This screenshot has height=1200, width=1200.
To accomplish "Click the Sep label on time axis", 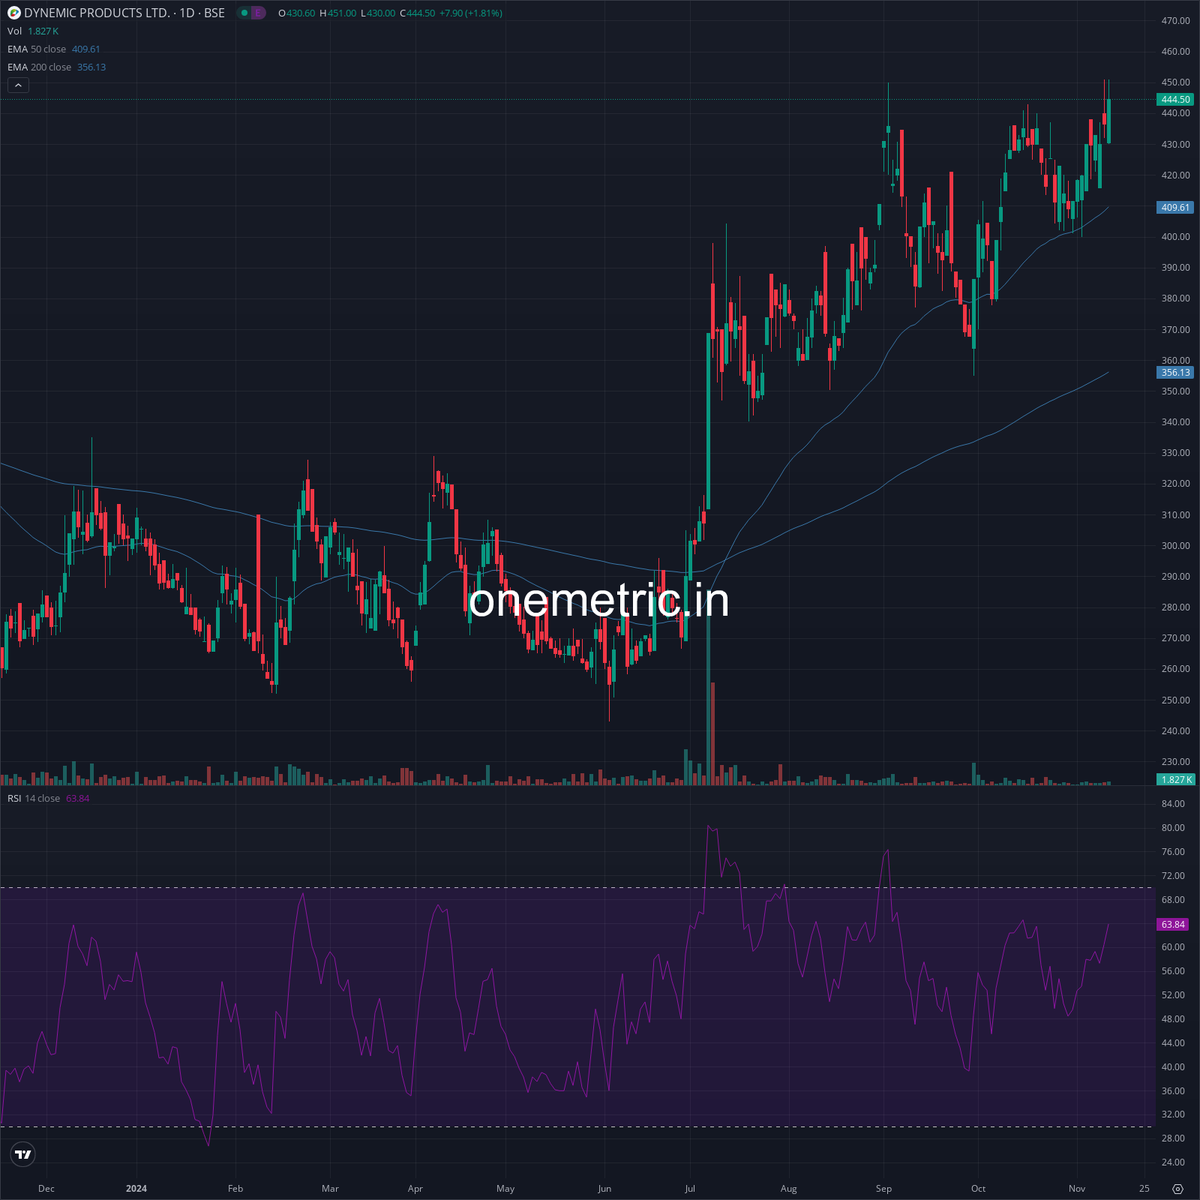I will pos(883,1189).
